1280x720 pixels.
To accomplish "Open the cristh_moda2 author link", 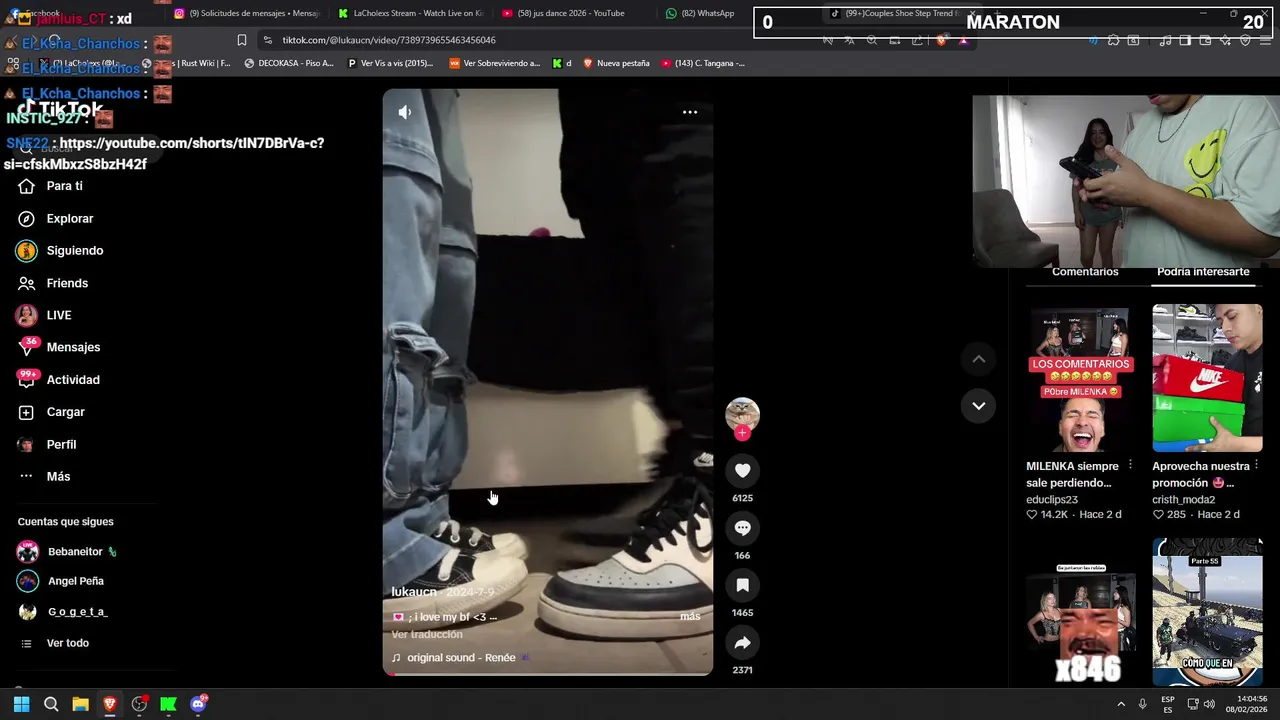I will pyautogui.click(x=1183, y=499).
